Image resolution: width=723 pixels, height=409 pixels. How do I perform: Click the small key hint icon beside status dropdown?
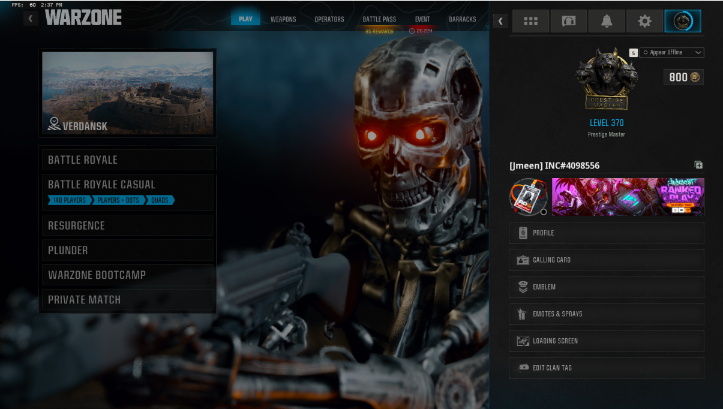pos(633,53)
